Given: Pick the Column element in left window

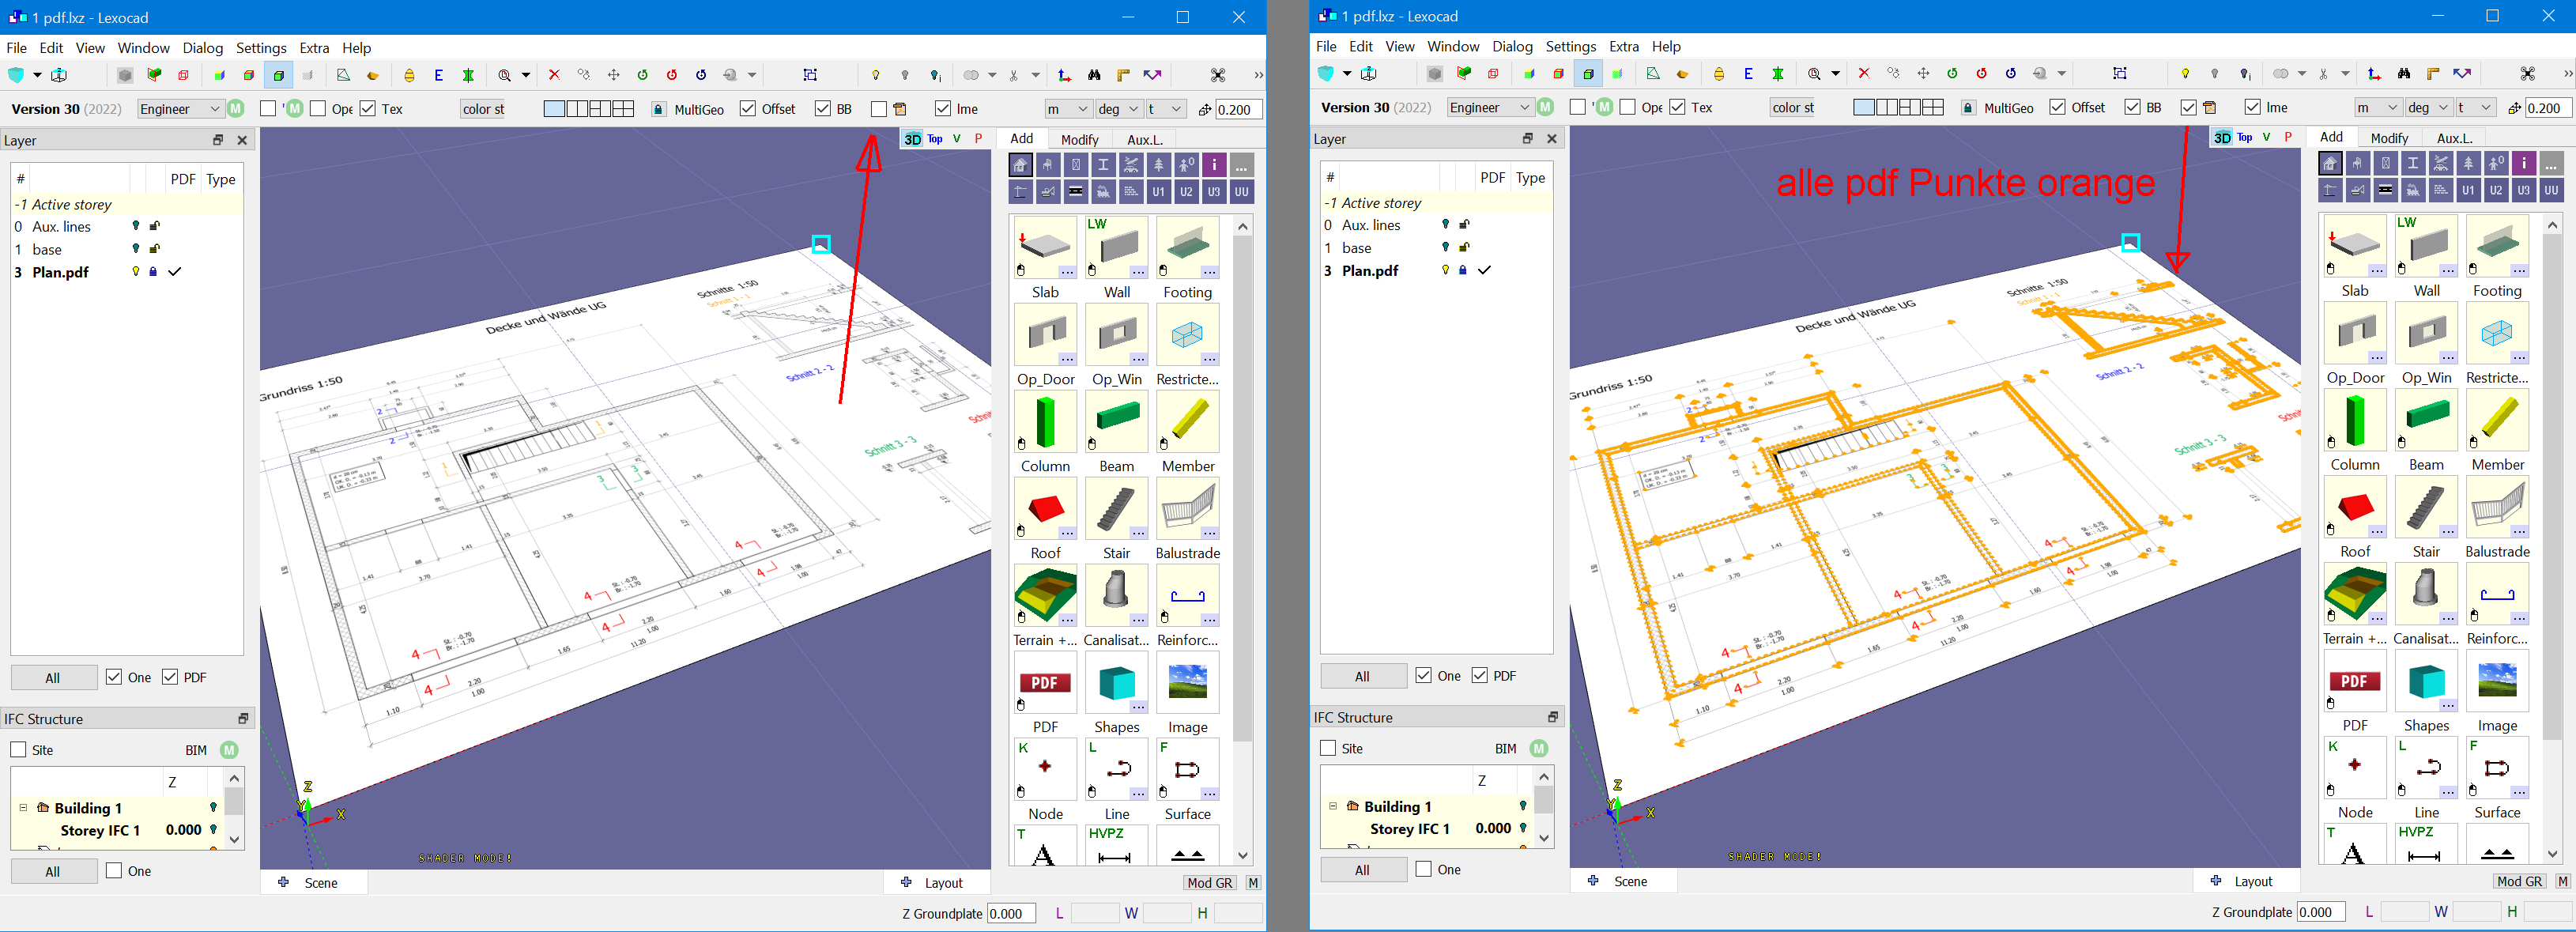Looking at the screenshot, I should tap(1045, 422).
